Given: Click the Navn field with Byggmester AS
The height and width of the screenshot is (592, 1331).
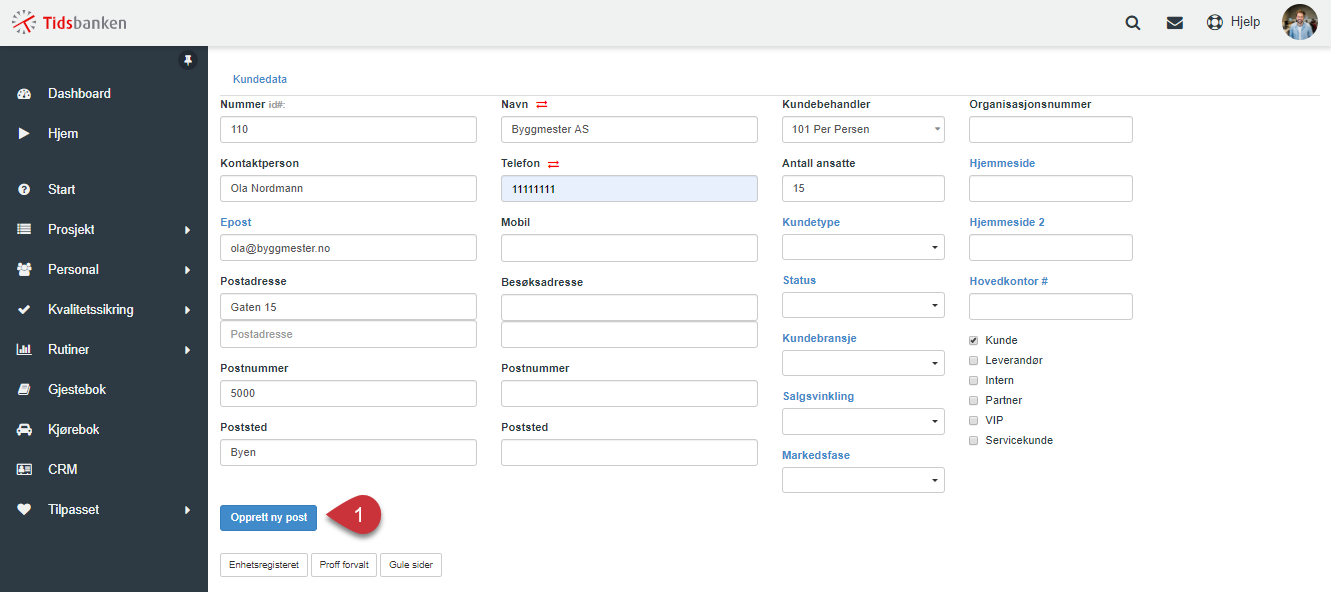Looking at the screenshot, I should point(629,130).
